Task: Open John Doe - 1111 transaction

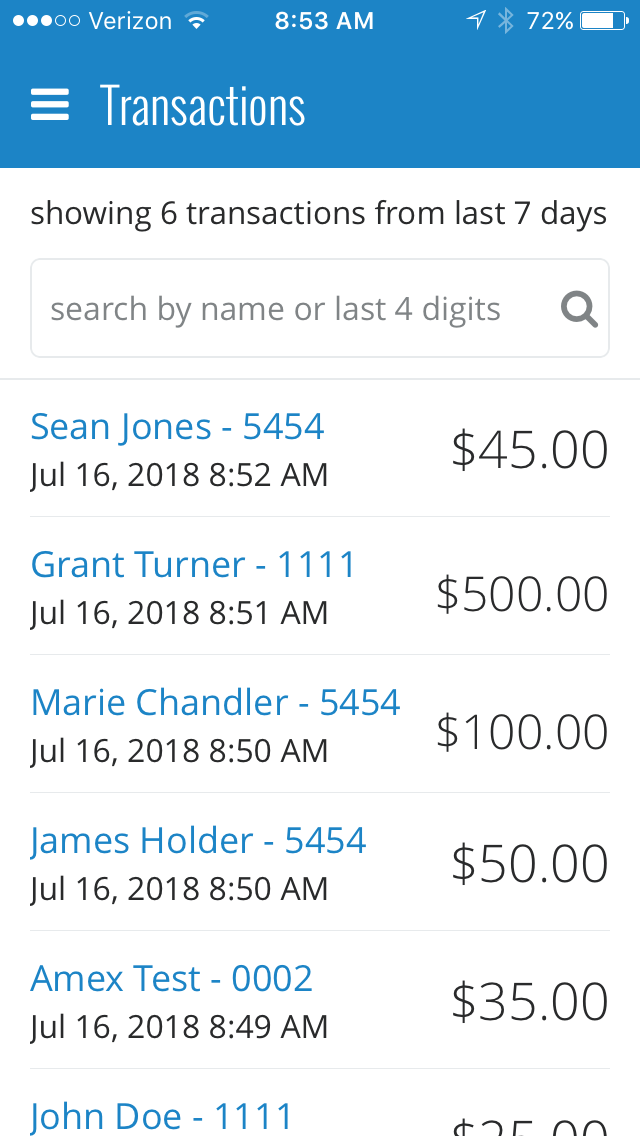Action: 162,1116
